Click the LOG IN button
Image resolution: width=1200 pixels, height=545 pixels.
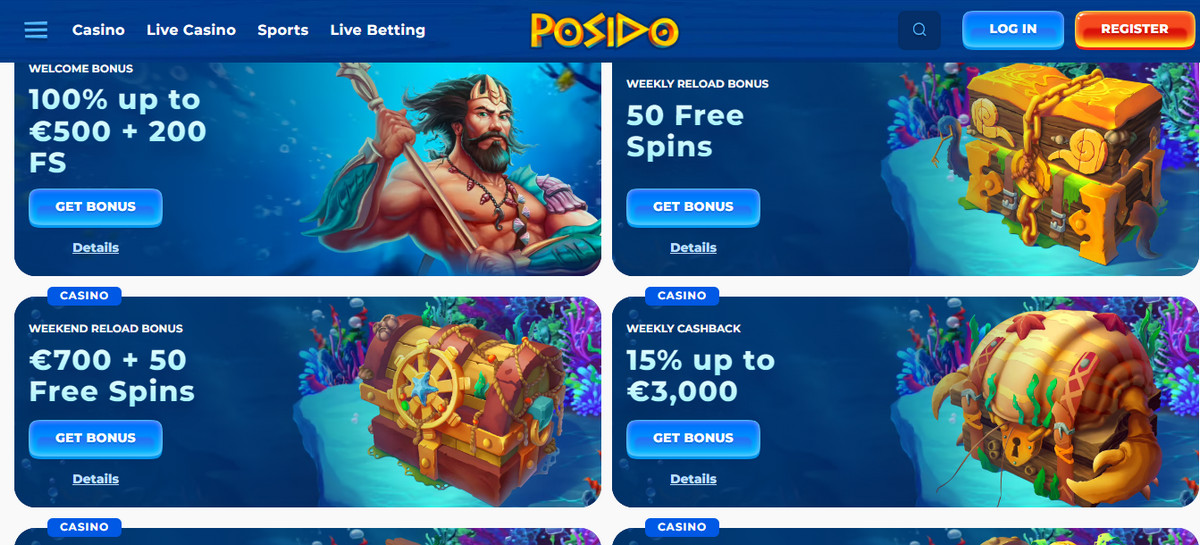[x=1013, y=29]
